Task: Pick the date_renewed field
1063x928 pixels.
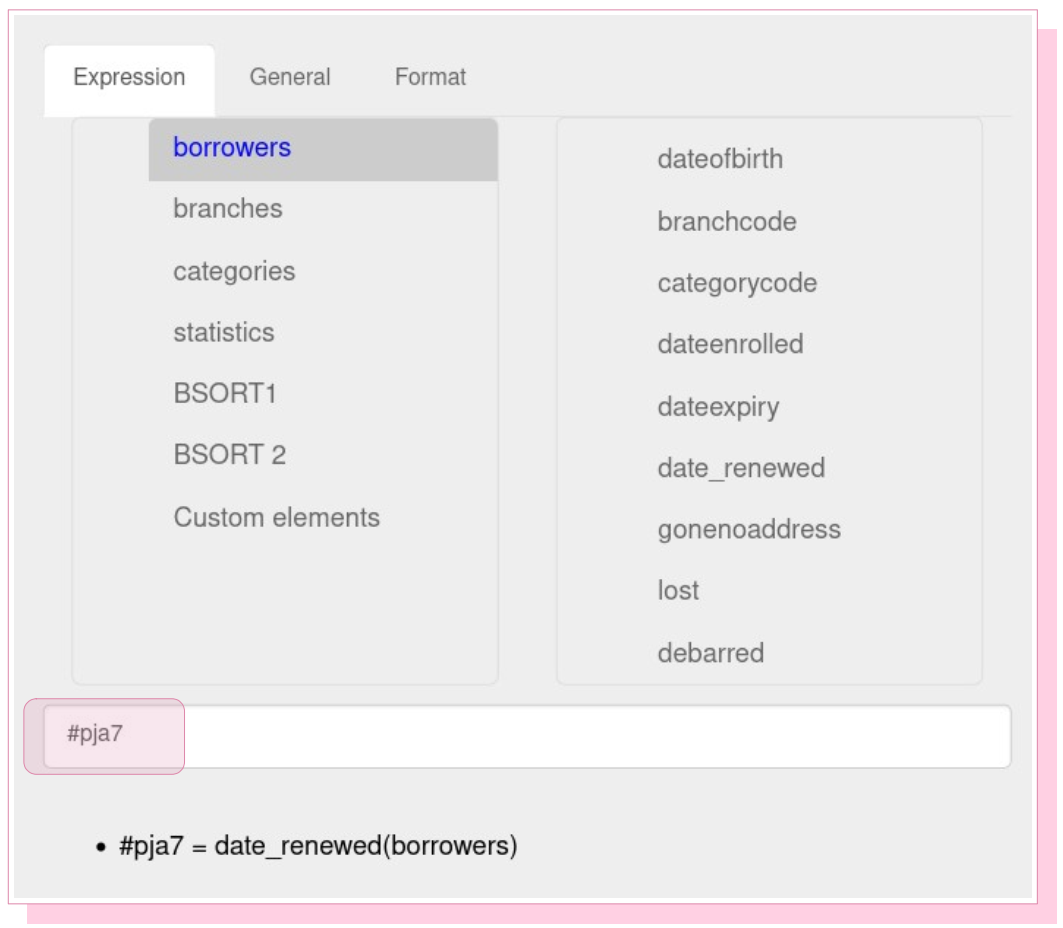Action: tap(741, 468)
